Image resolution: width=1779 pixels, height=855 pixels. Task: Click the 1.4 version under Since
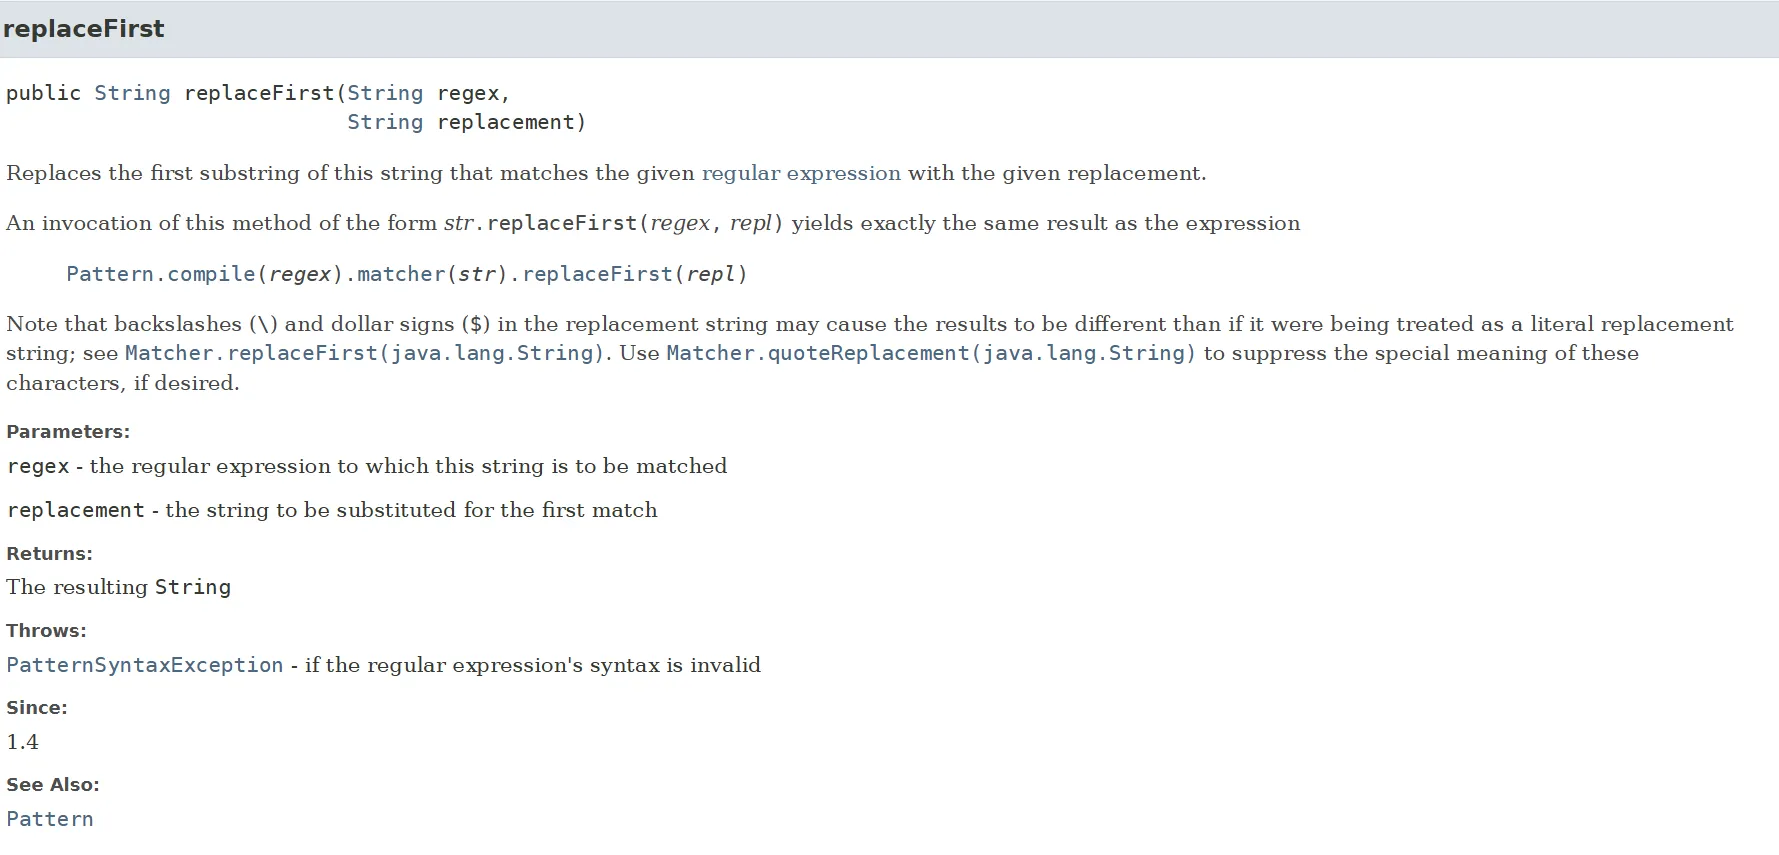pyautogui.click(x=22, y=742)
